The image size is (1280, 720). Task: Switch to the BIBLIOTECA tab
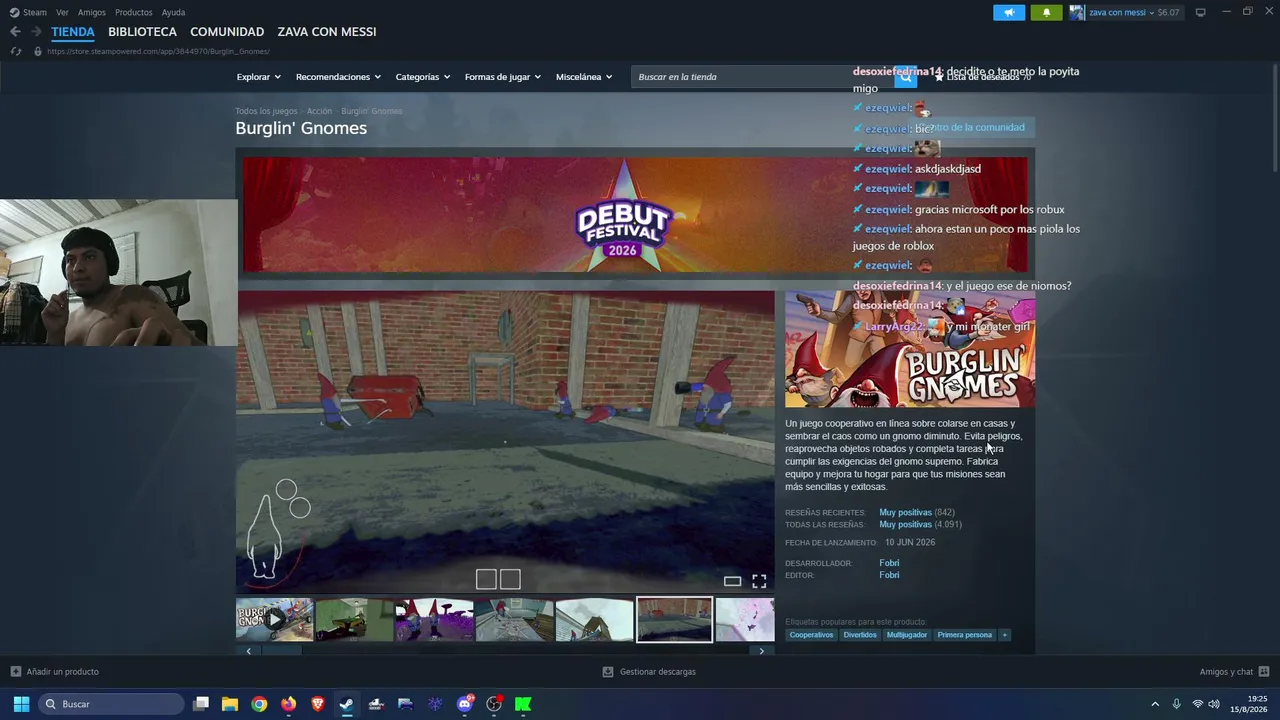click(142, 32)
